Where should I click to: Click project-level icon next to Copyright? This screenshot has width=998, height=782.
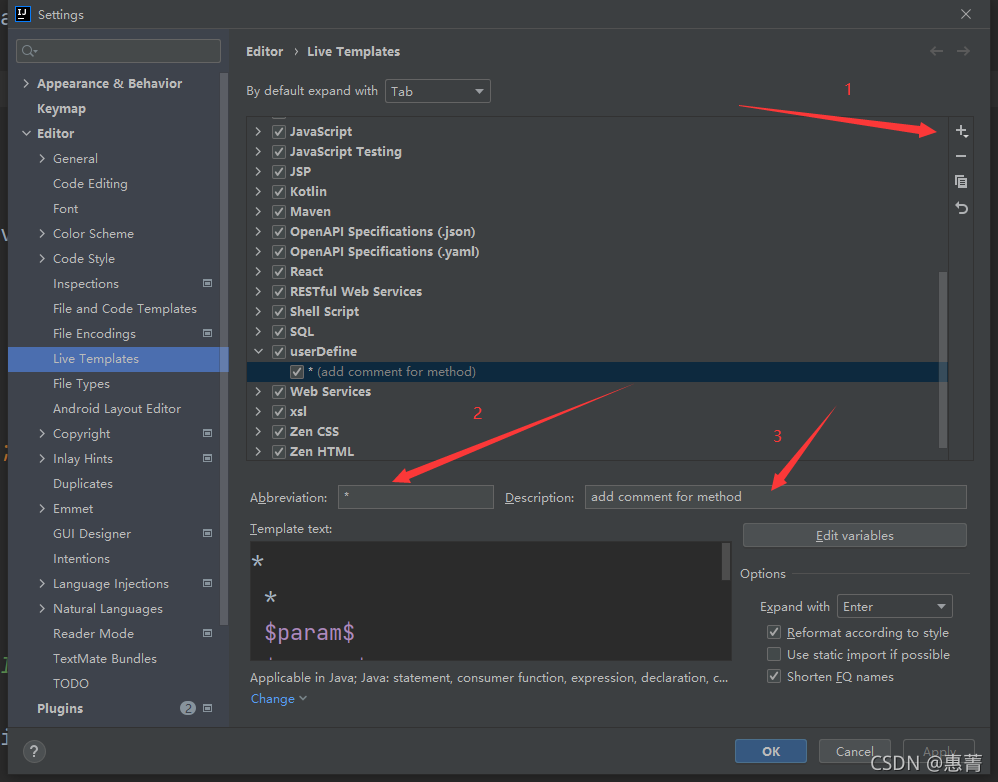tap(207, 433)
